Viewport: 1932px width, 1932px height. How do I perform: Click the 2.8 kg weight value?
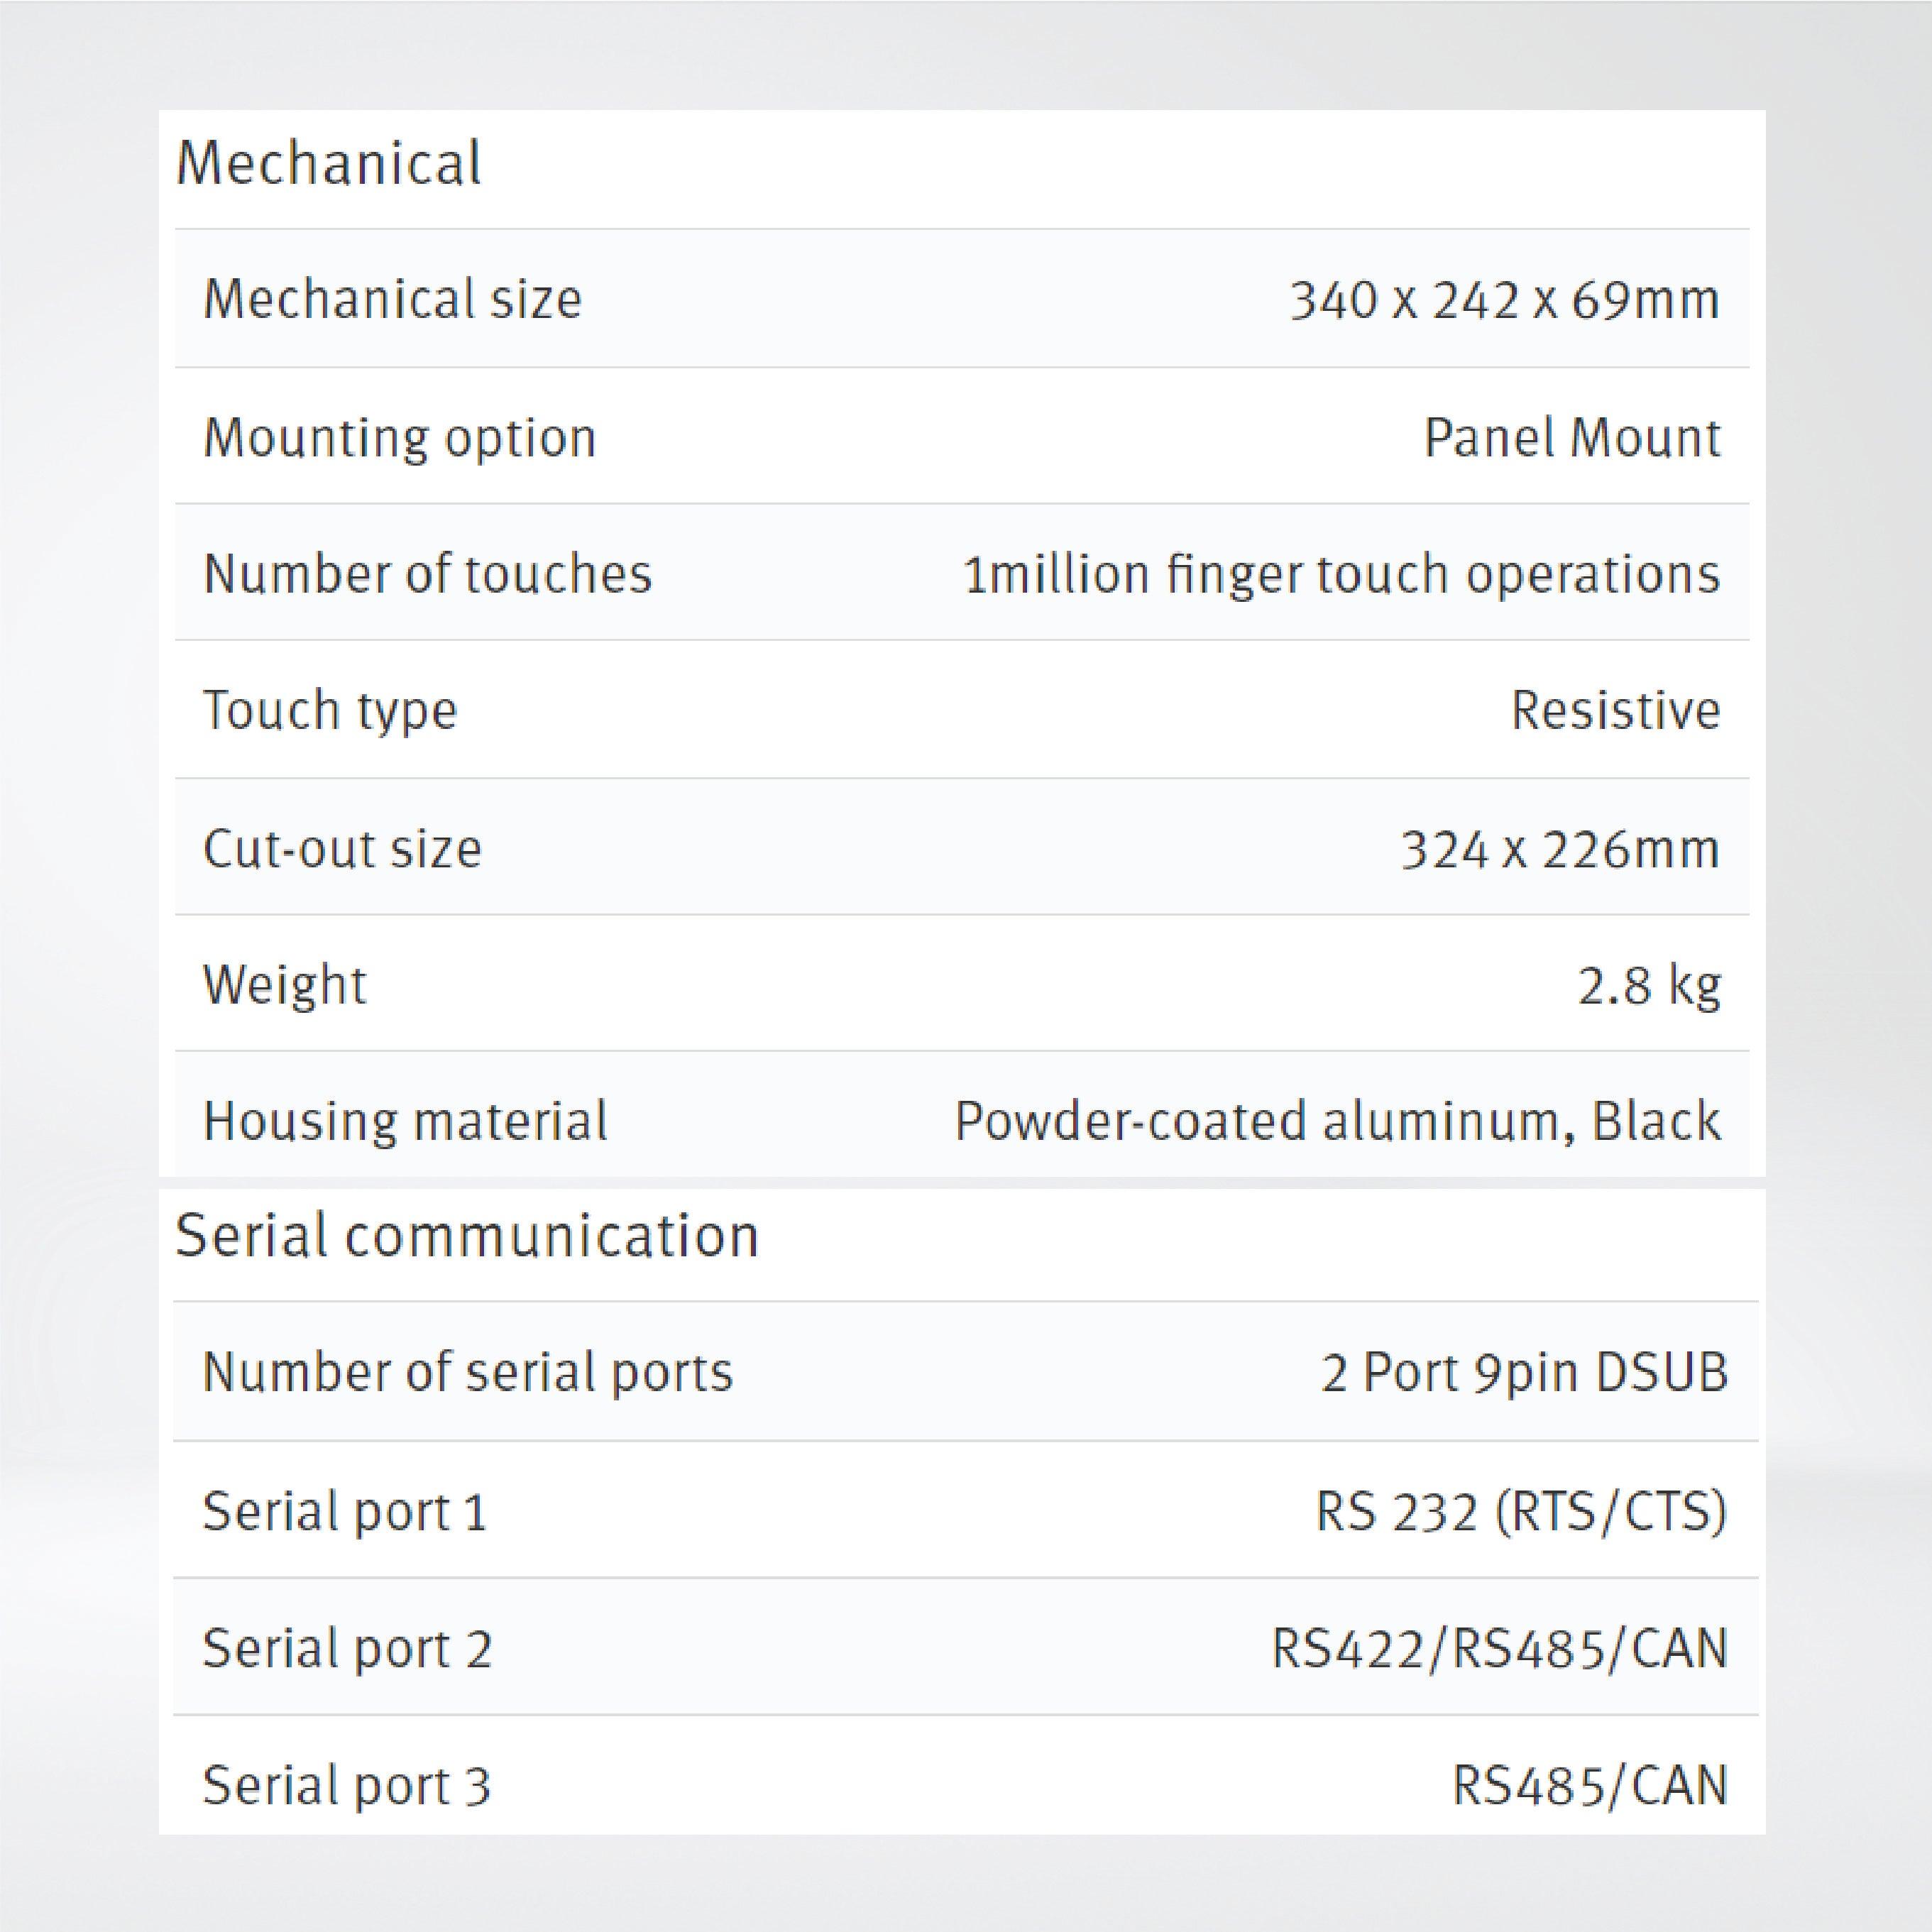coord(1649,985)
